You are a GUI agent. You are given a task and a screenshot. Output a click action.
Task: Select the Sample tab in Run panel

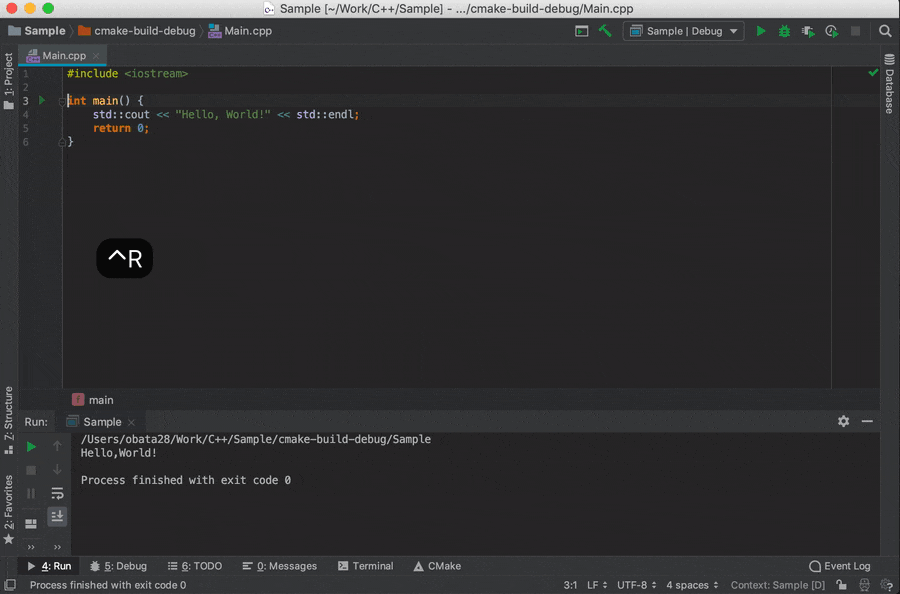click(102, 422)
